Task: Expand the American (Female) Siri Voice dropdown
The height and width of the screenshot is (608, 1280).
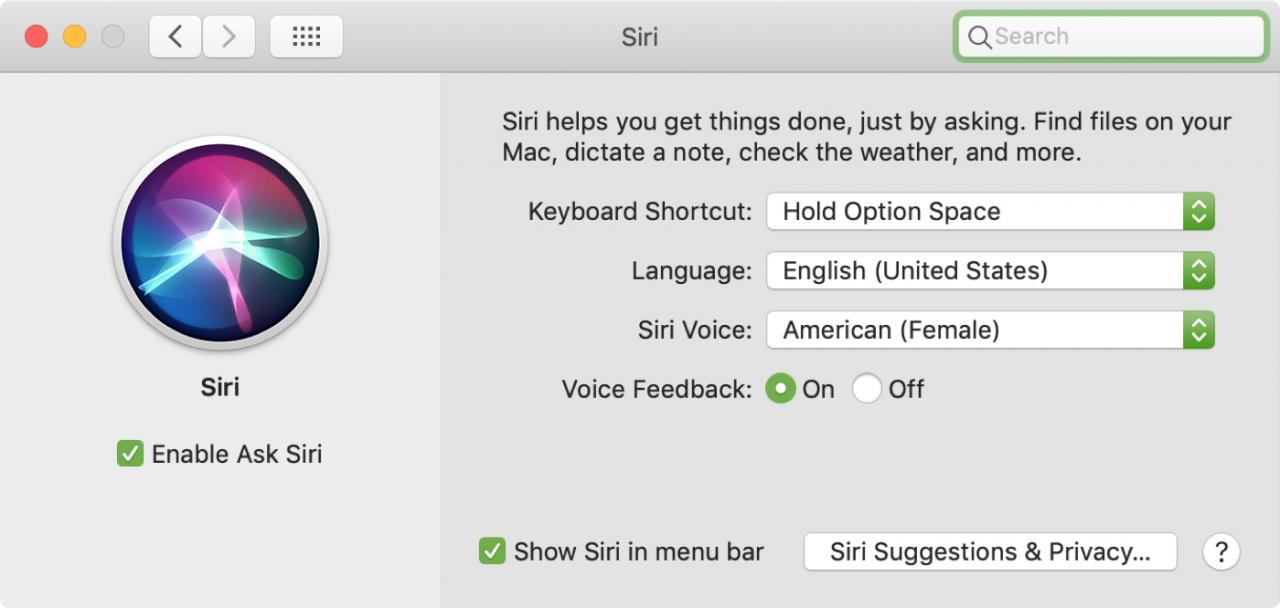Action: pyautogui.click(x=990, y=330)
